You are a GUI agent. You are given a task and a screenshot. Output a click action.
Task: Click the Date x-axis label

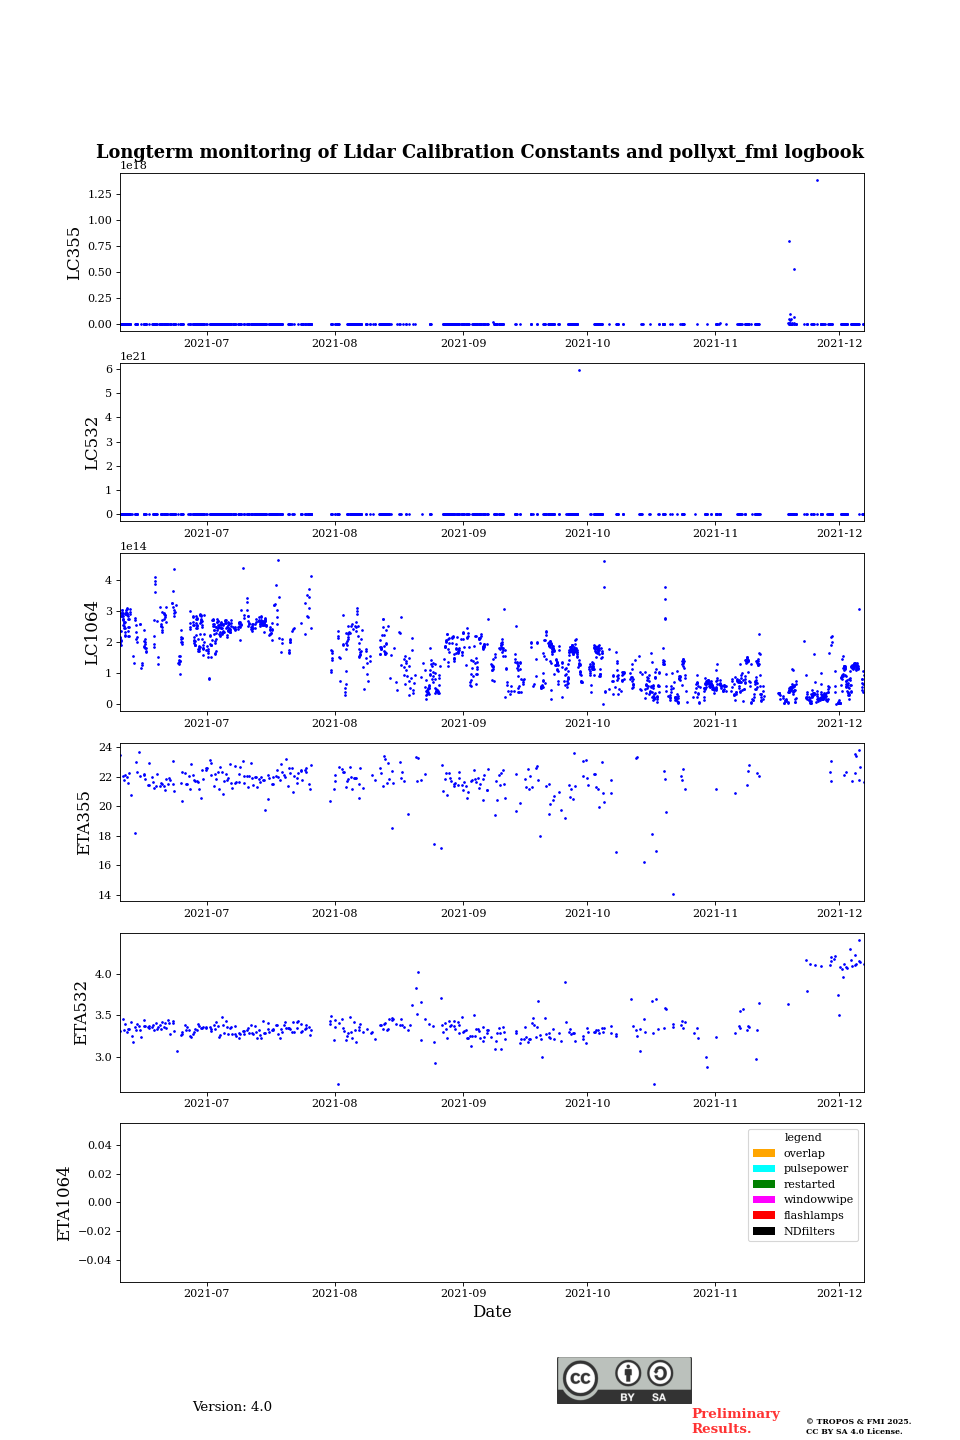pyautogui.click(x=492, y=1312)
